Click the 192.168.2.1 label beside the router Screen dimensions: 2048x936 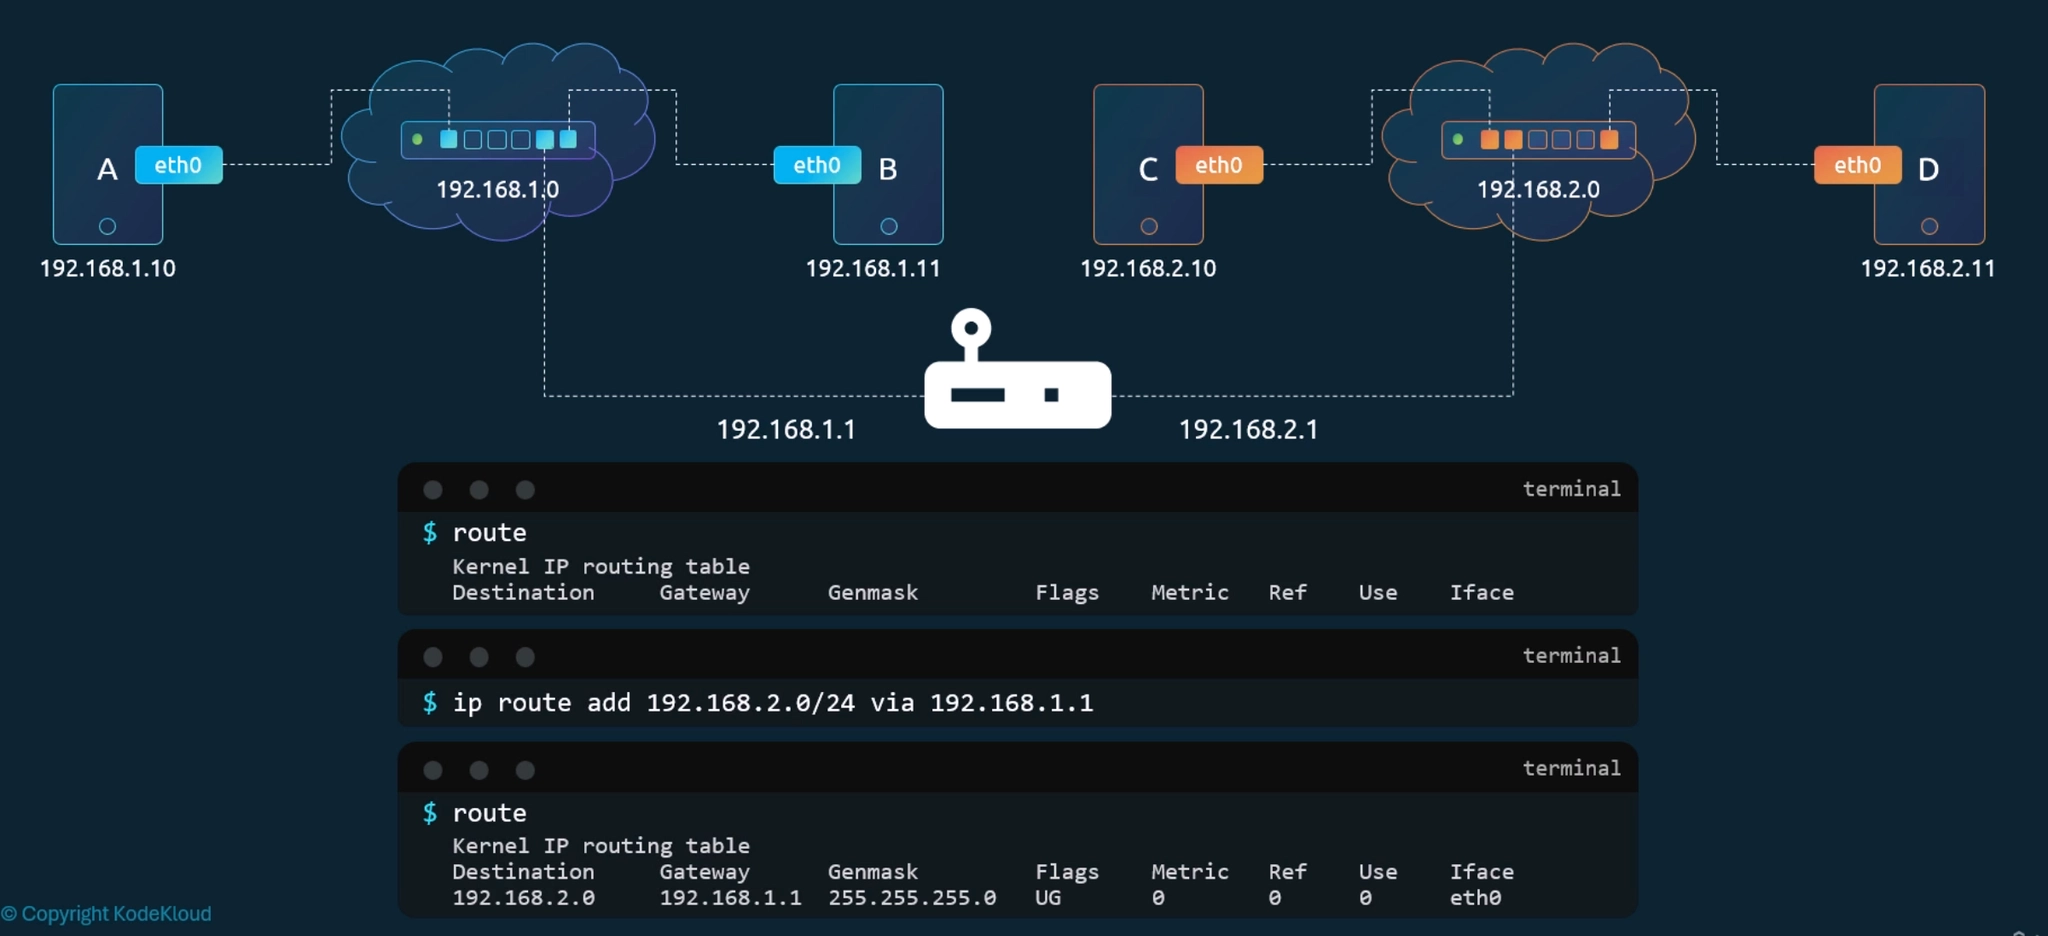point(1248,429)
